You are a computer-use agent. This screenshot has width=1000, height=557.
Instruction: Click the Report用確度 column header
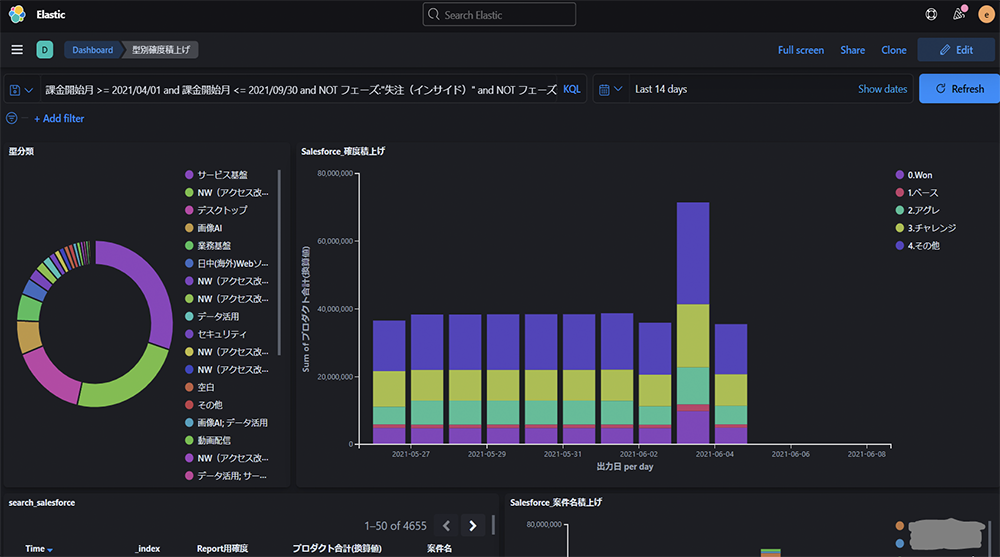pyautogui.click(x=223, y=549)
